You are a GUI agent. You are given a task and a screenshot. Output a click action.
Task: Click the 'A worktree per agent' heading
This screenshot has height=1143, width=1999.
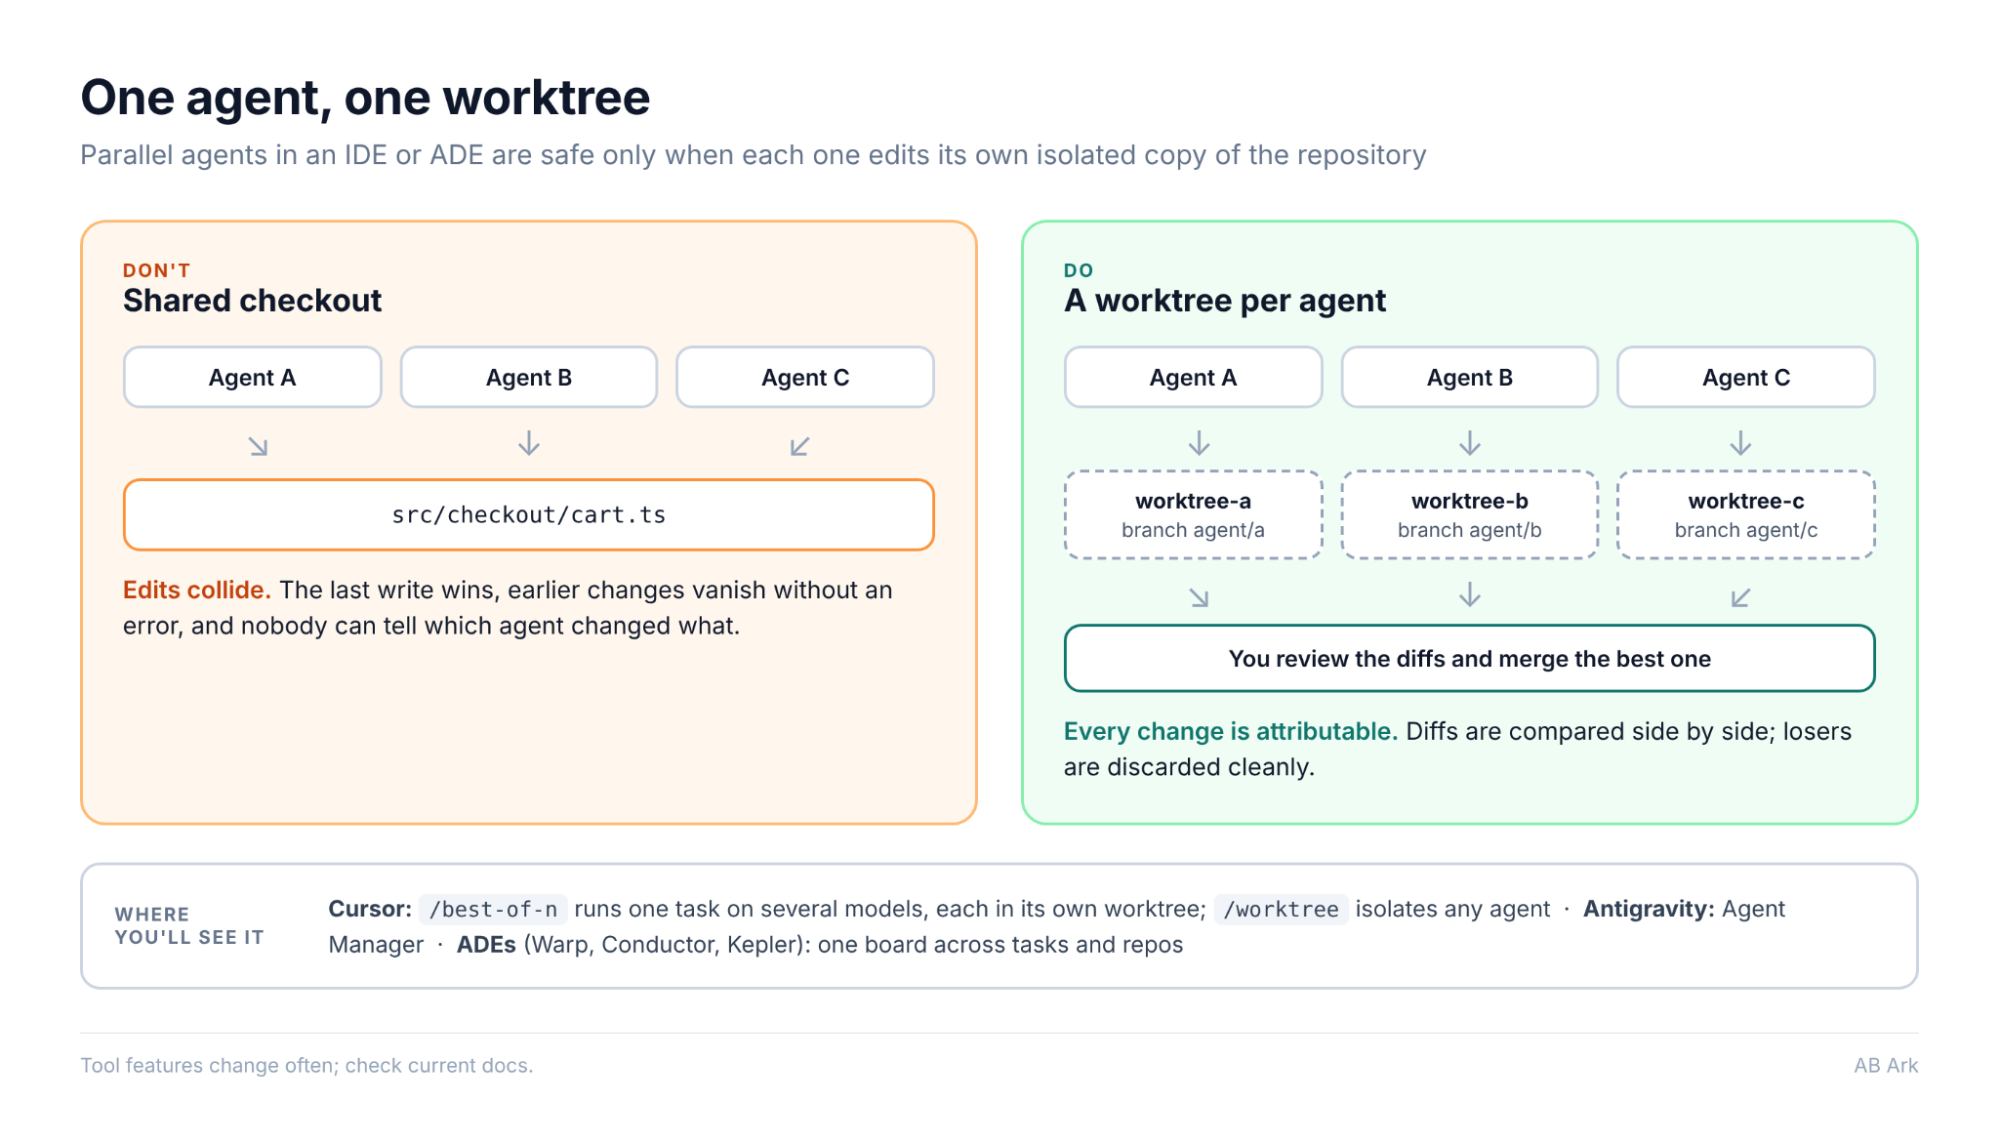click(1225, 300)
